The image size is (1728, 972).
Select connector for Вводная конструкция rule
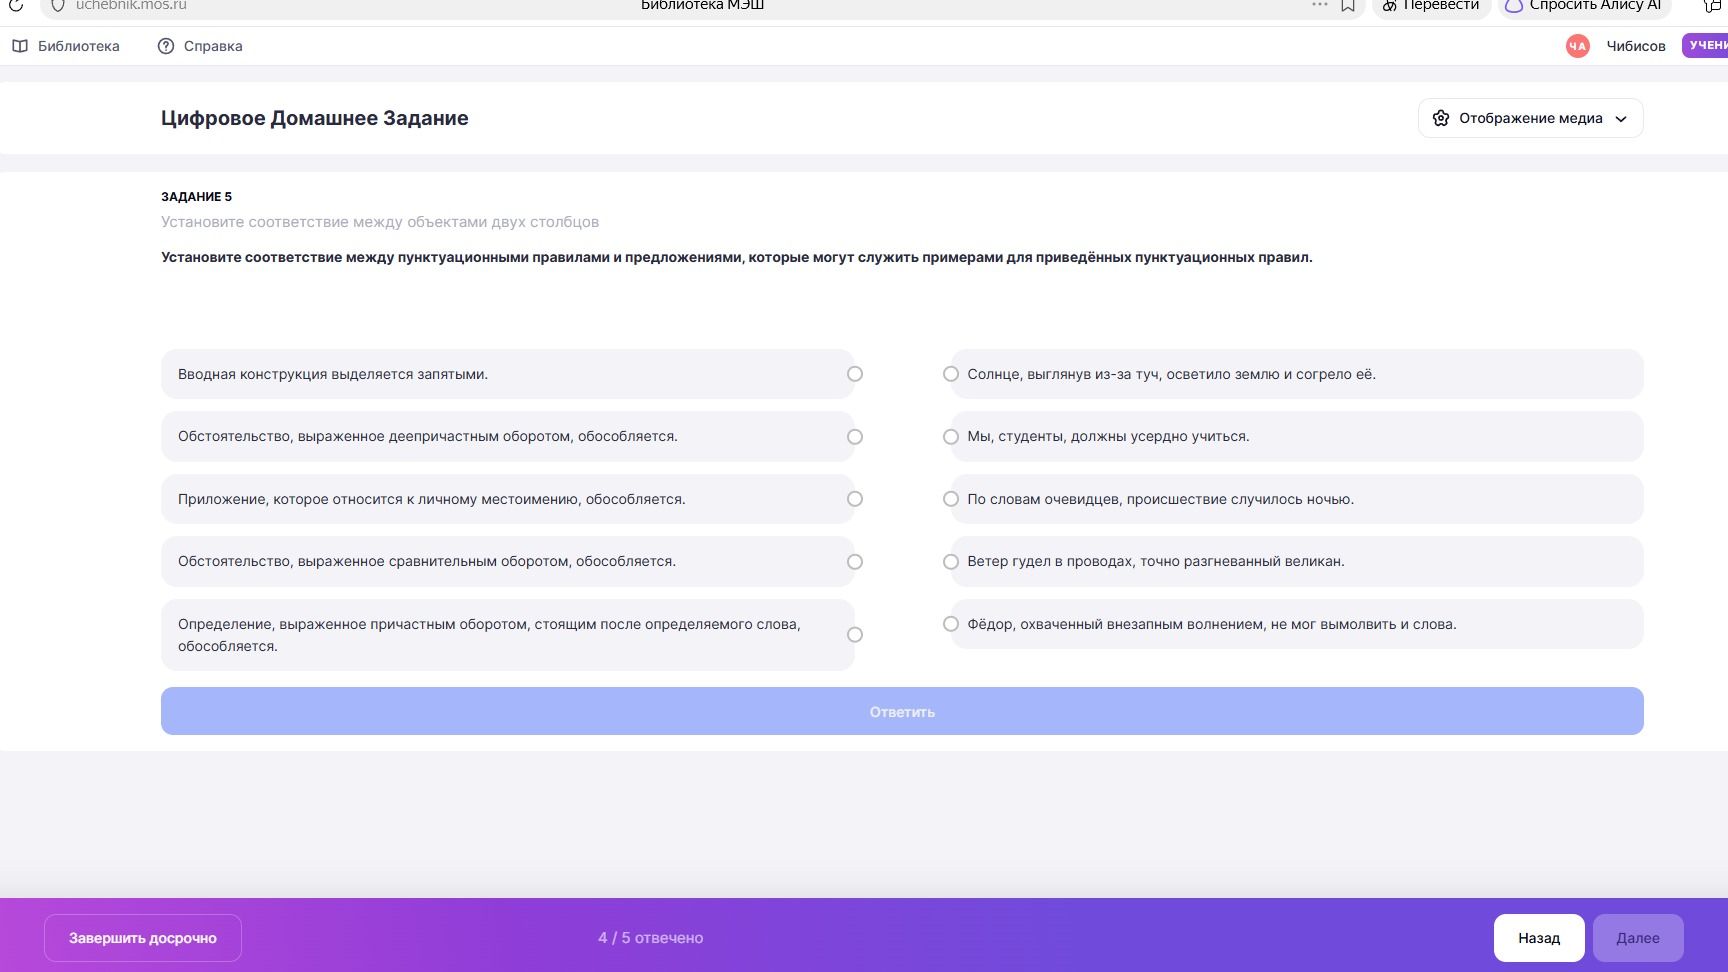[855, 374]
